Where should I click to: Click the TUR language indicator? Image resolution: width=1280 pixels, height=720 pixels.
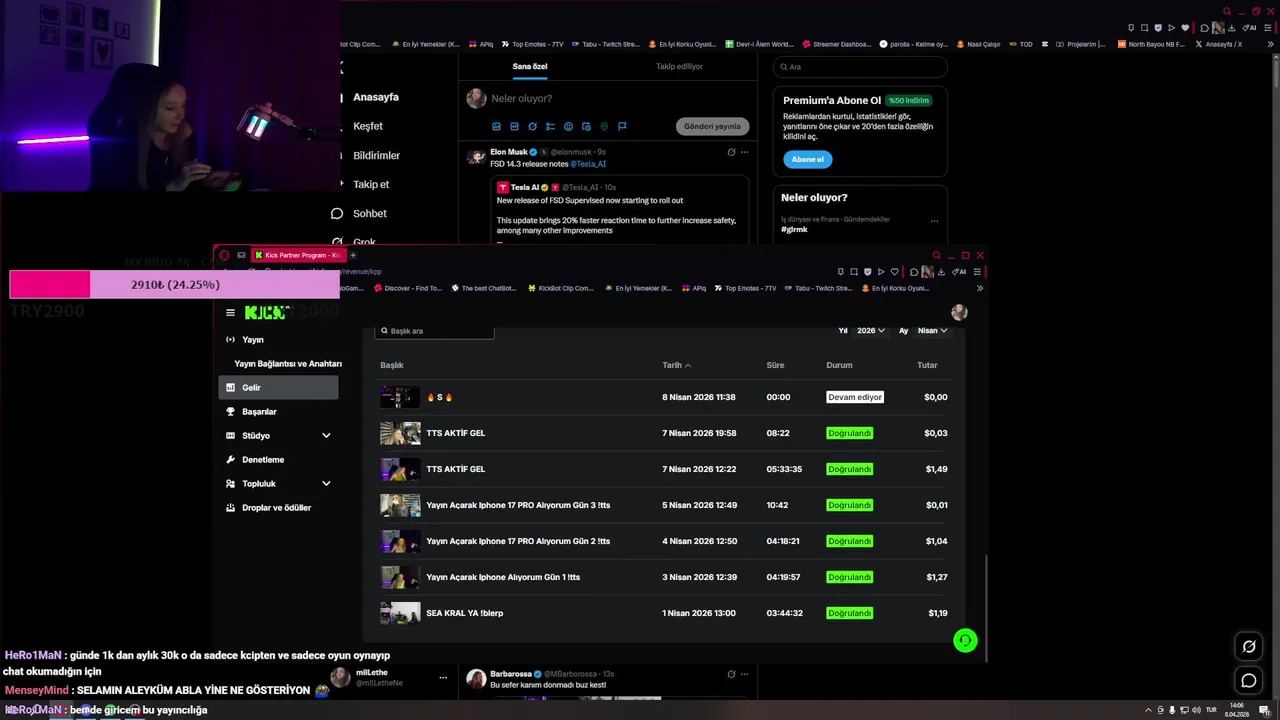(1211, 710)
